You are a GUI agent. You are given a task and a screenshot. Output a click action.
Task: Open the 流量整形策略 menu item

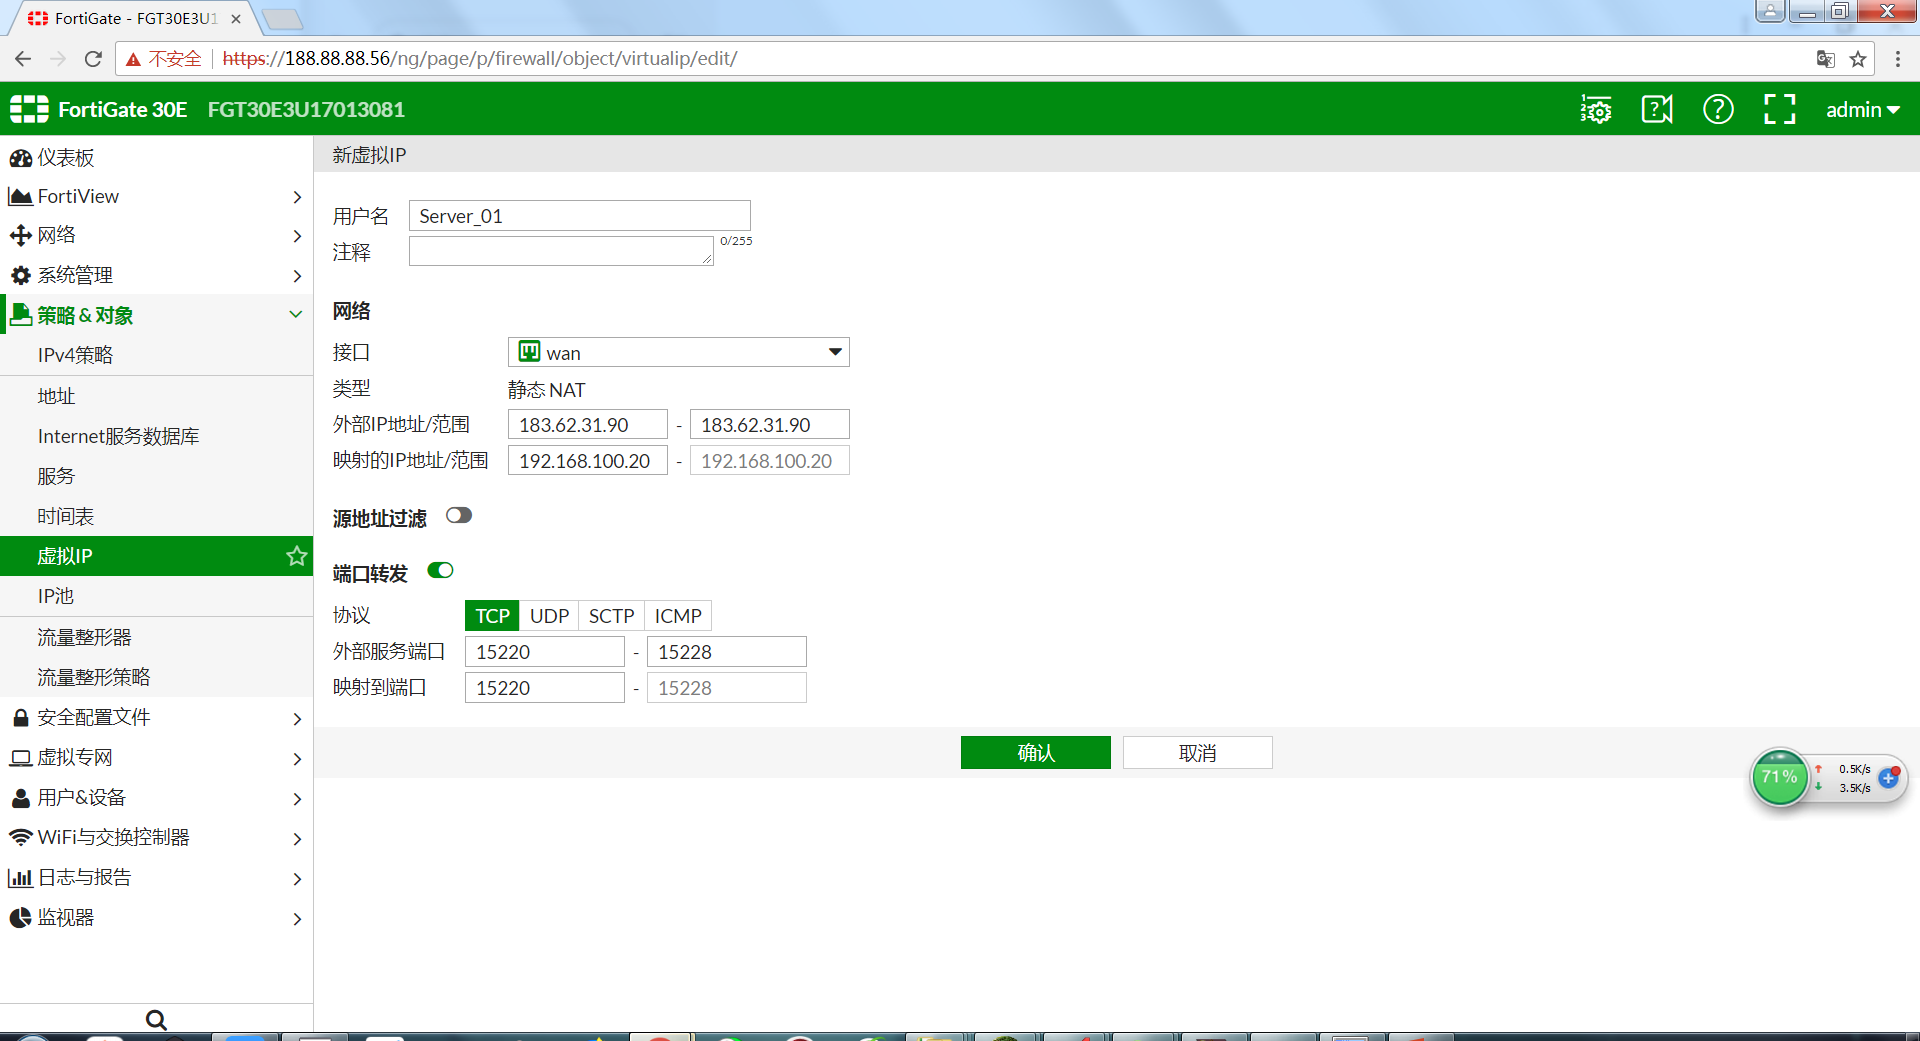(x=156, y=677)
